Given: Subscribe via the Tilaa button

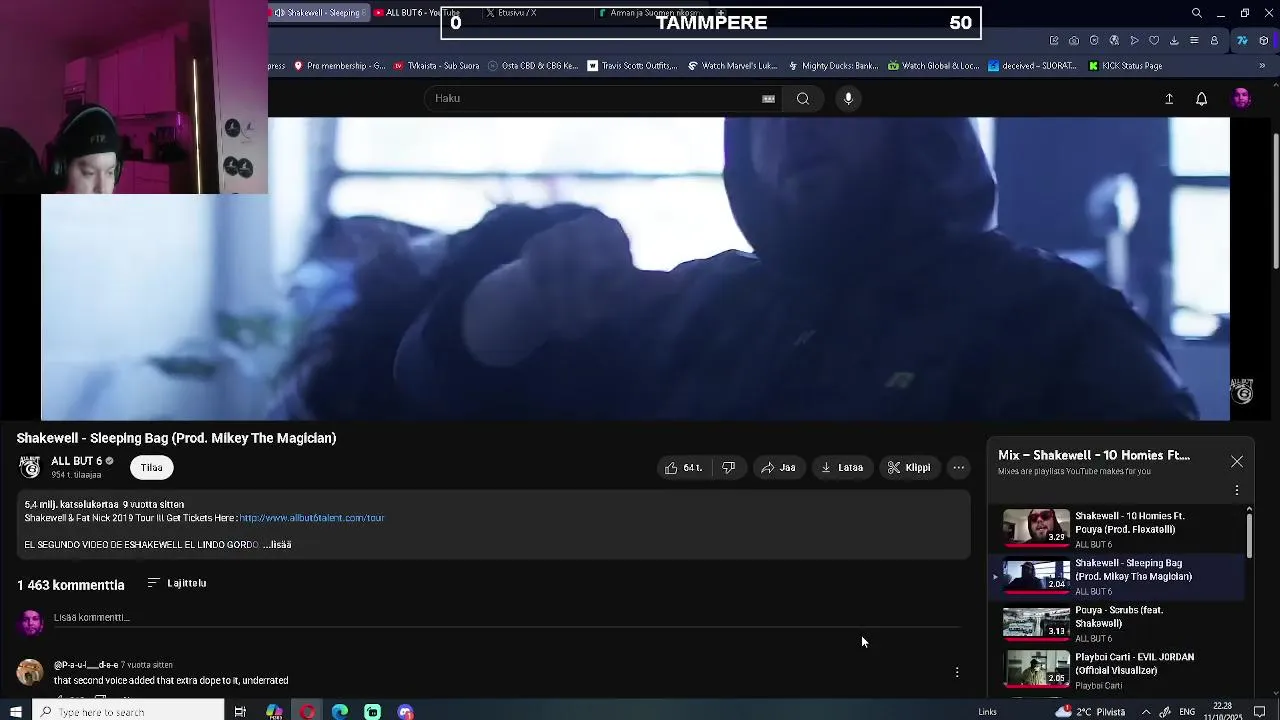Looking at the screenshot, I should (x=151, y=467).
